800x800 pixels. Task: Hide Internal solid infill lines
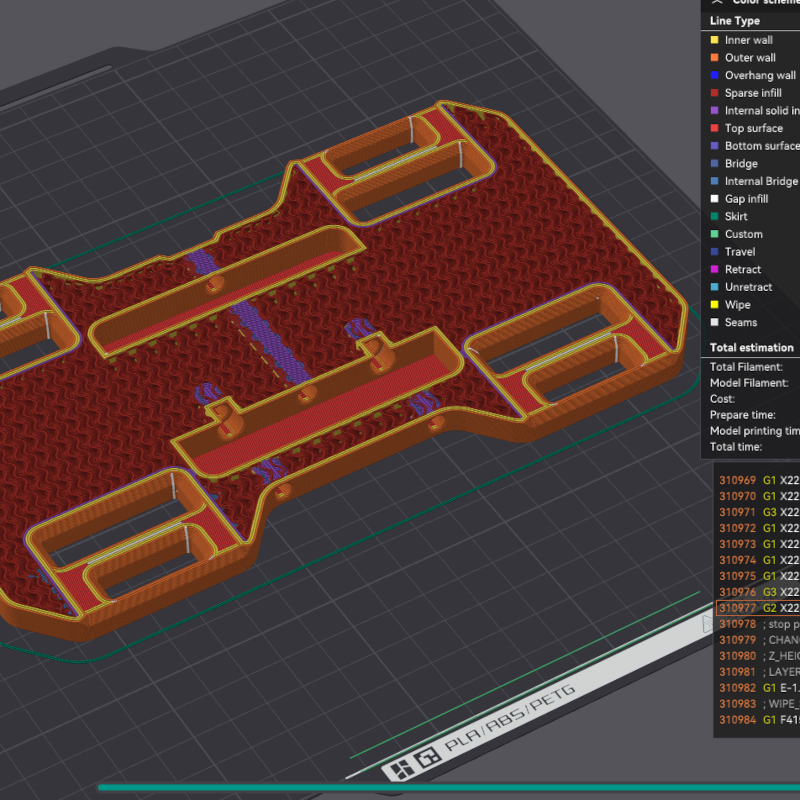click(761, 111)
